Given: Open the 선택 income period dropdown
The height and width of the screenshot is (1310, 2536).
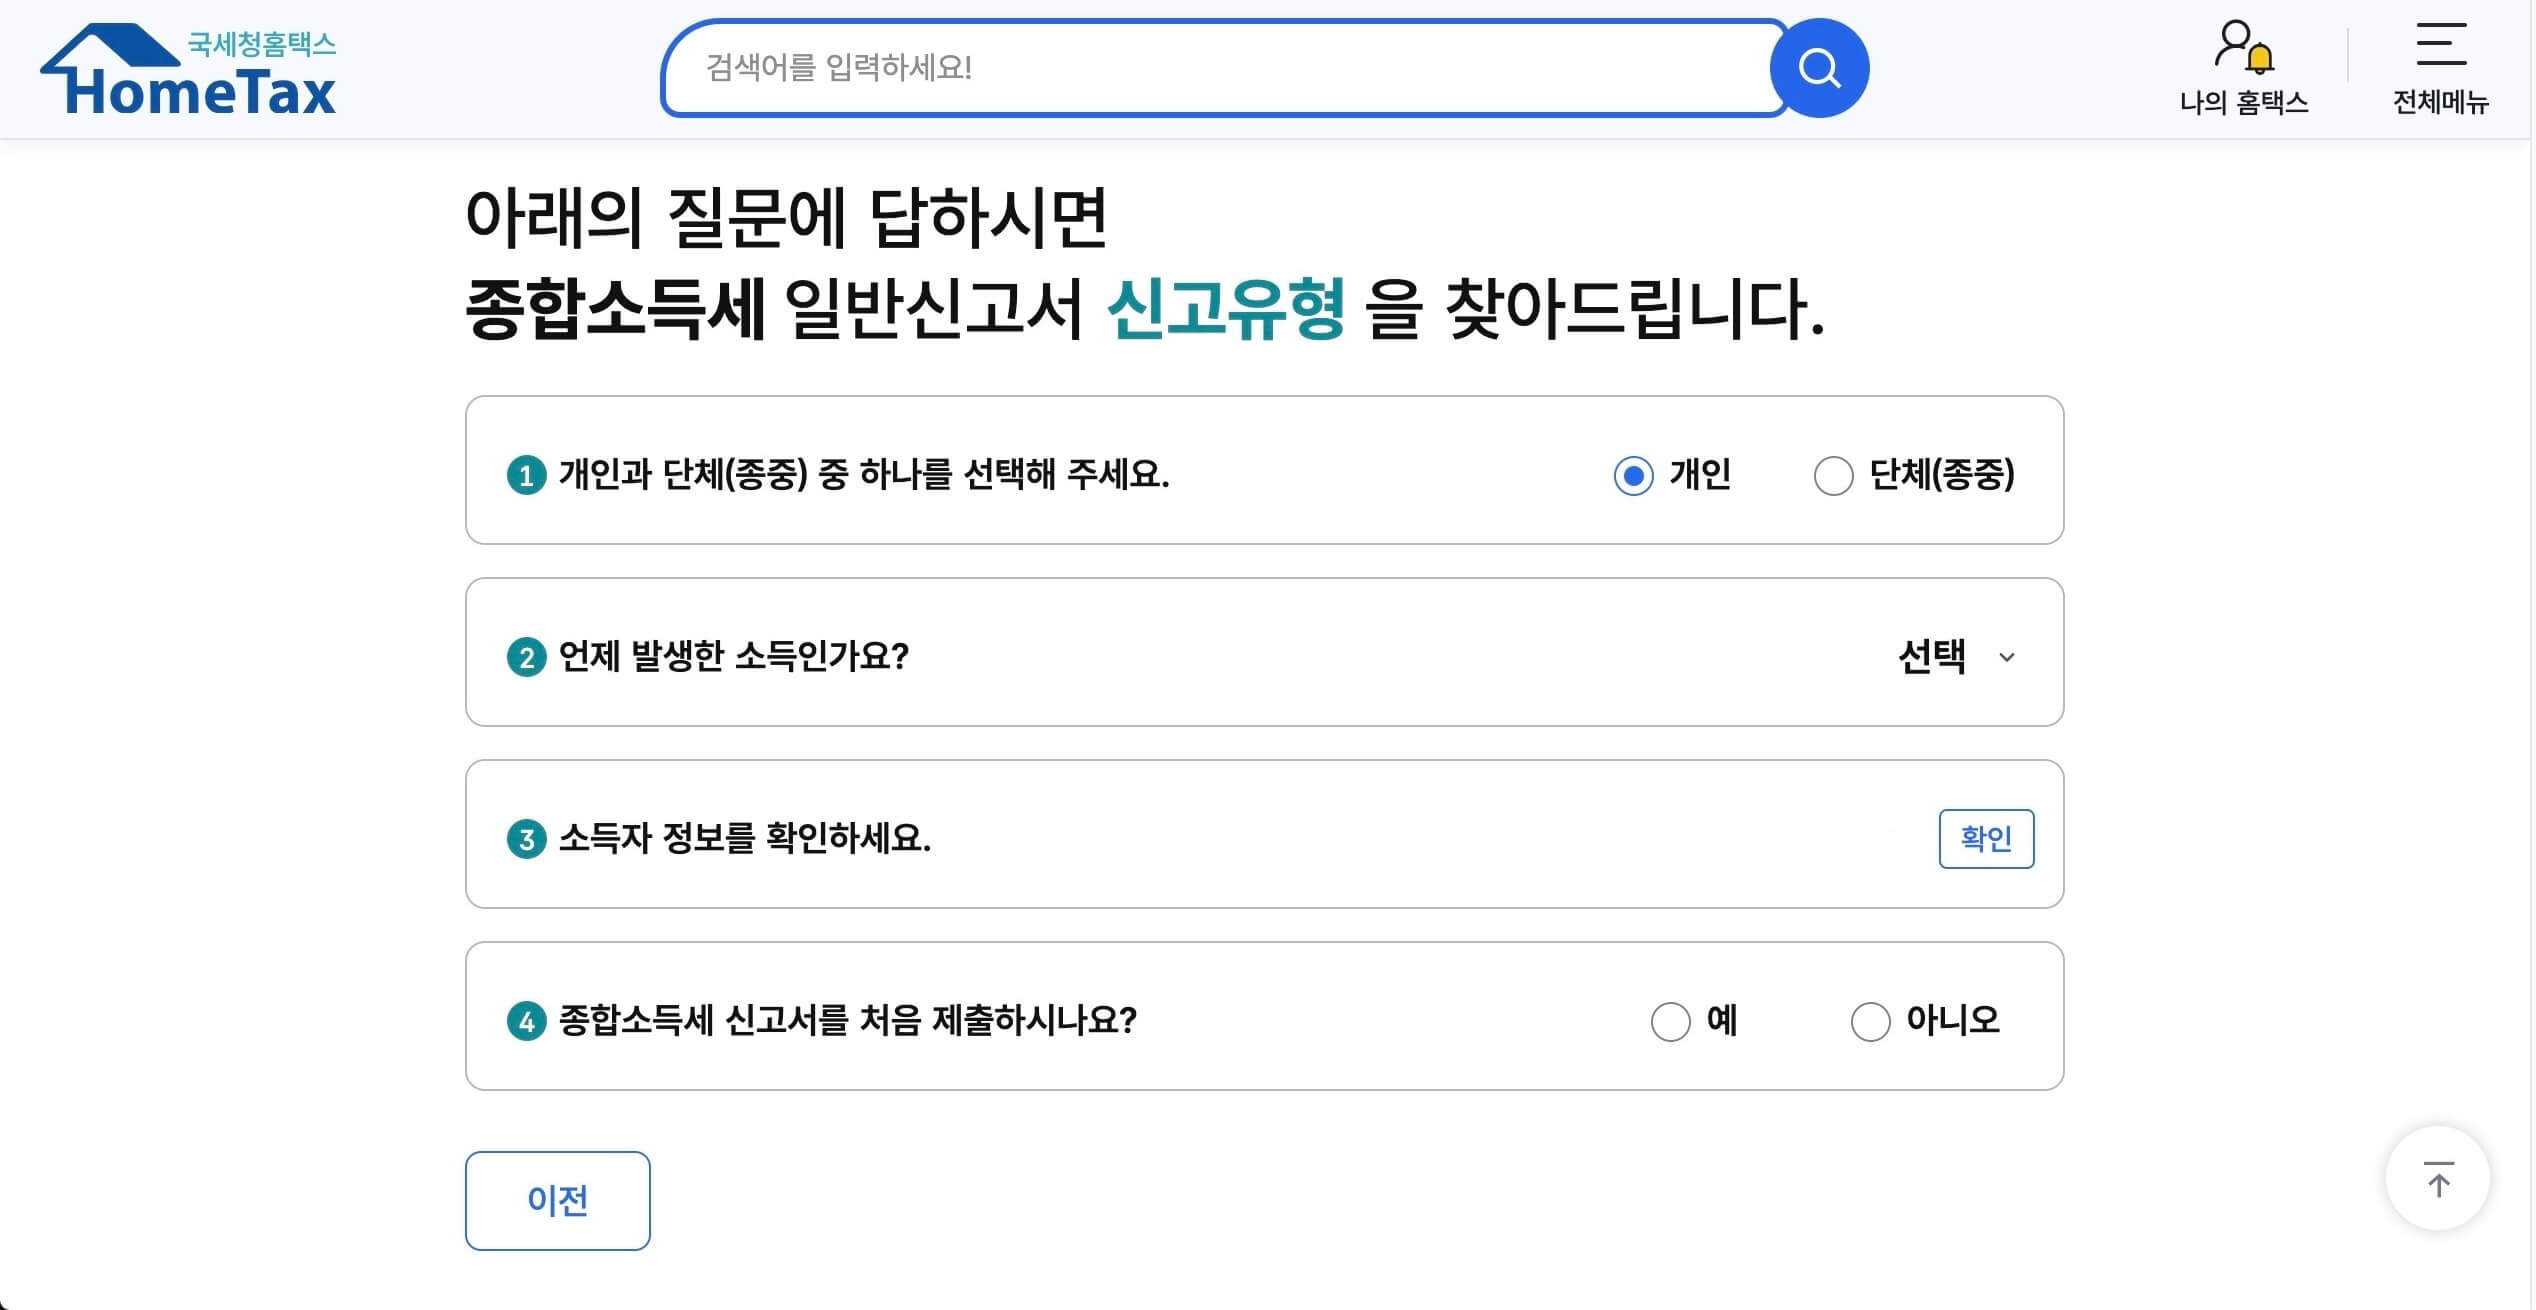Looking at the screenshot, I should click(x=1932, y=657).
